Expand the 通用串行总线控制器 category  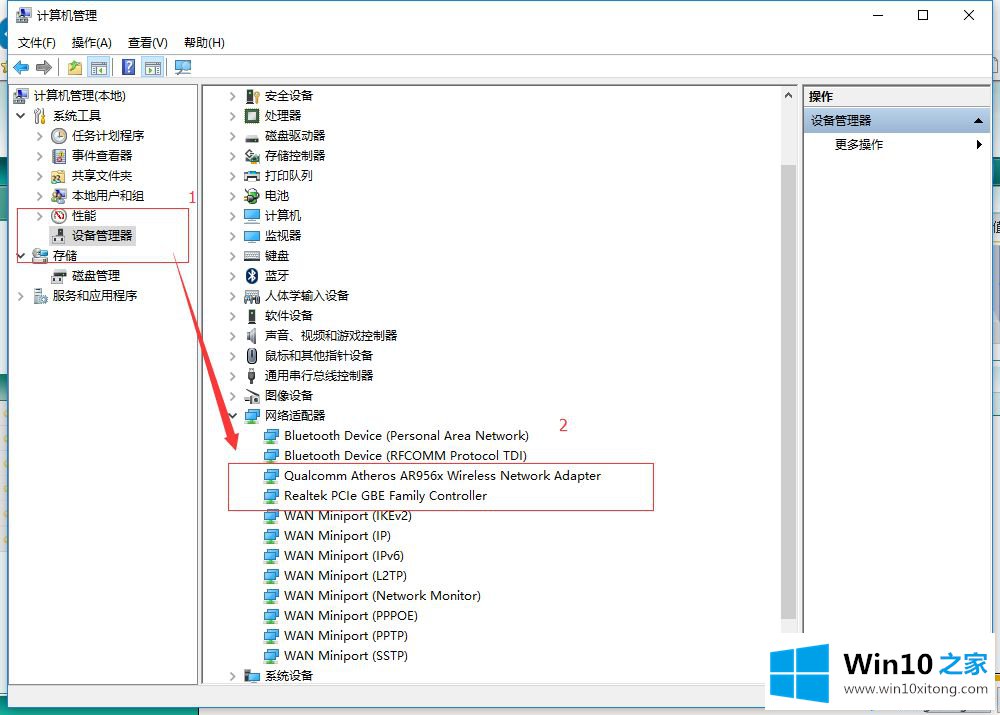click(x=233, y=376)
